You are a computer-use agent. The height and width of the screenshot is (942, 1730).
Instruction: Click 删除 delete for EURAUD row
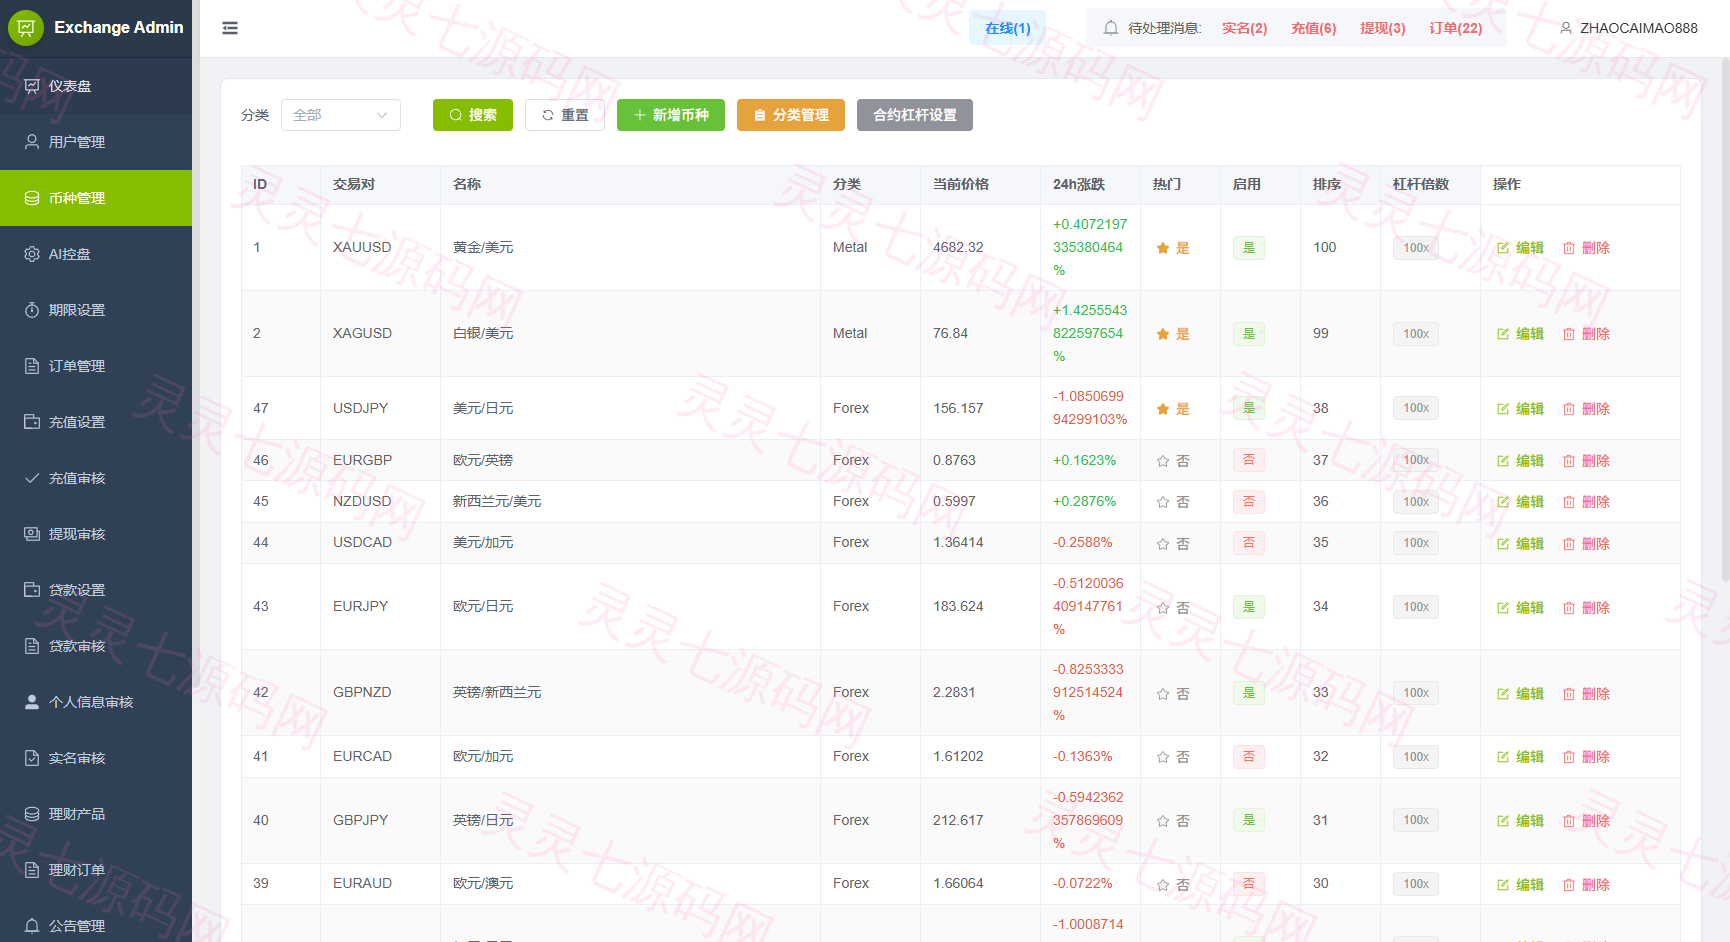(1586, 885)
